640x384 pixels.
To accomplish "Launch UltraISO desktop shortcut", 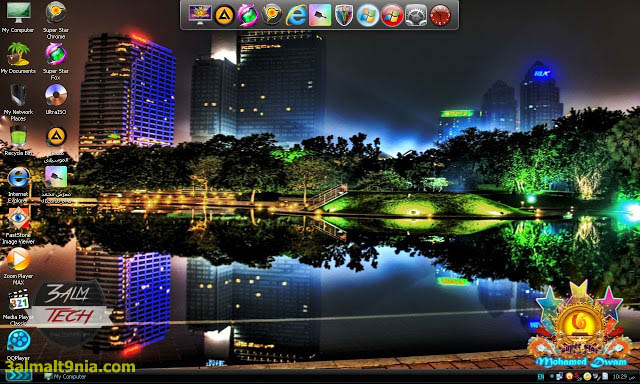I will click(56, 99).
